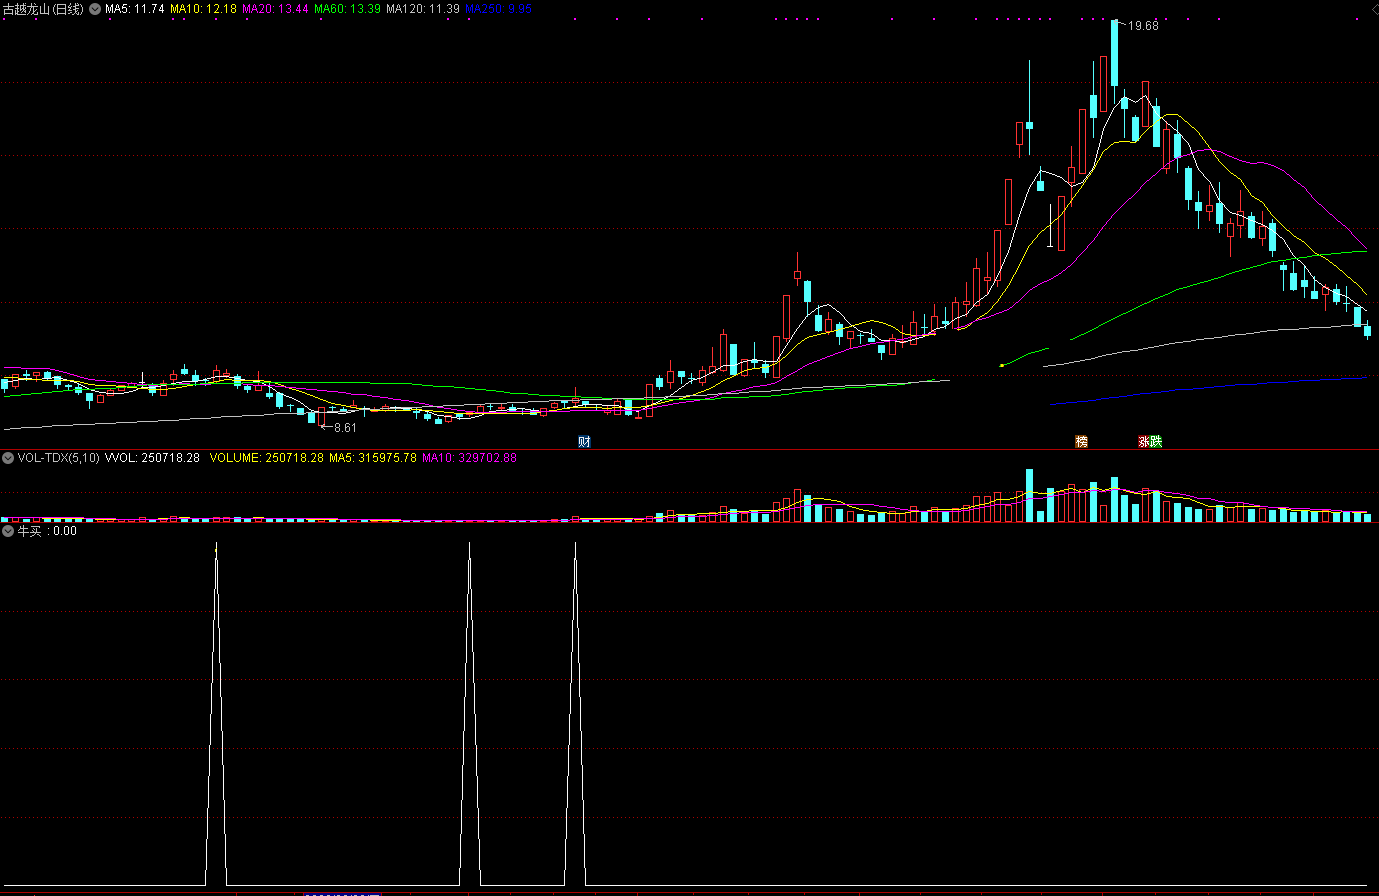Click the VVOL: 250718.28 value

(152, 458)
